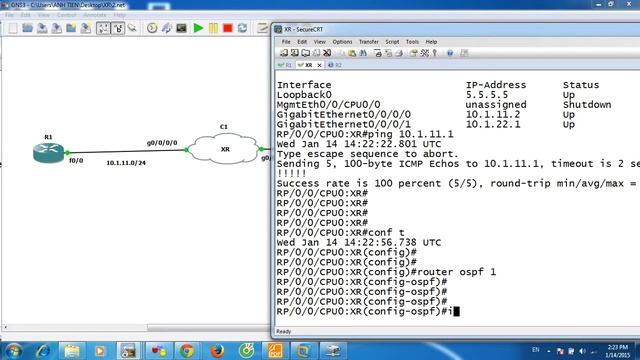Open Windows Start button
The height and width of the screenshot is (360, 640).
point(14,351)
